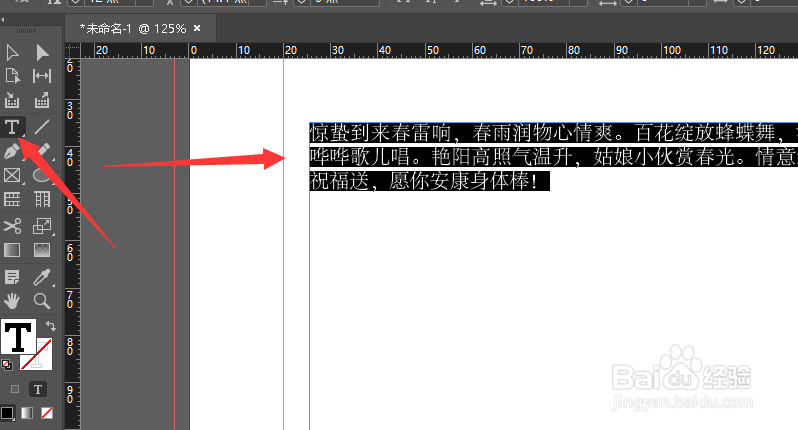The height and width of the screenshot is (430, 798).
Task: Select the Eyedropper tool
Action: pyautogui.click(x=42, y=277)
